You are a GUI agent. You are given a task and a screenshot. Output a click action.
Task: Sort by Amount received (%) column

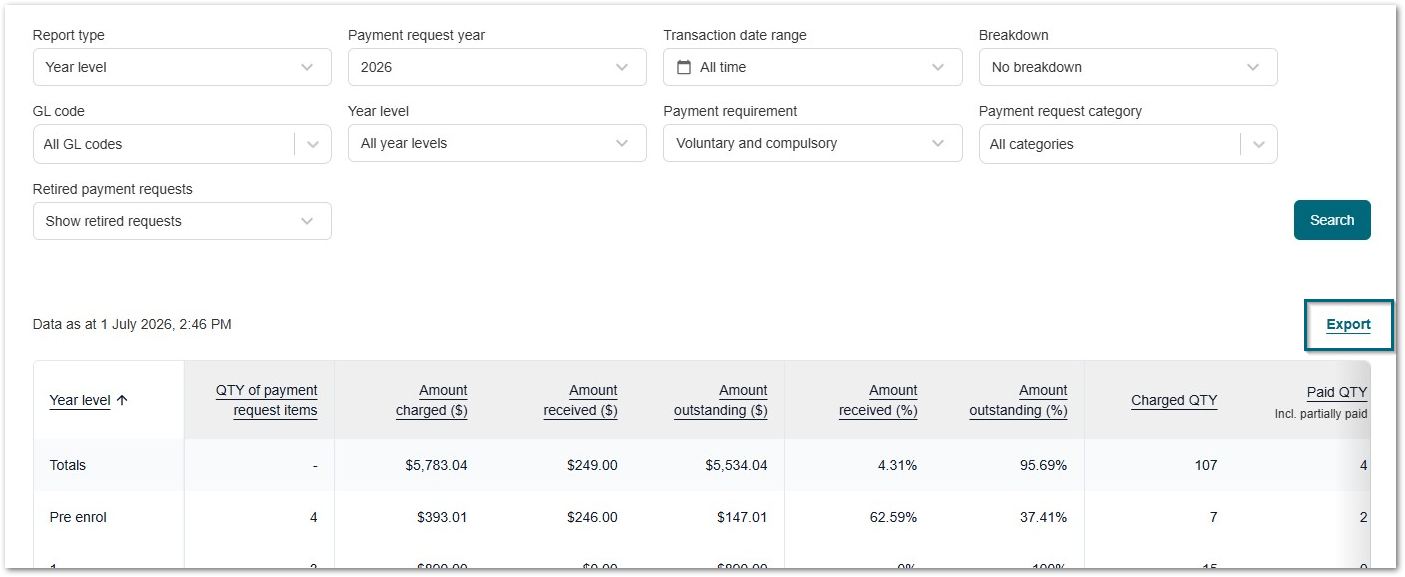tap(878, 400)
